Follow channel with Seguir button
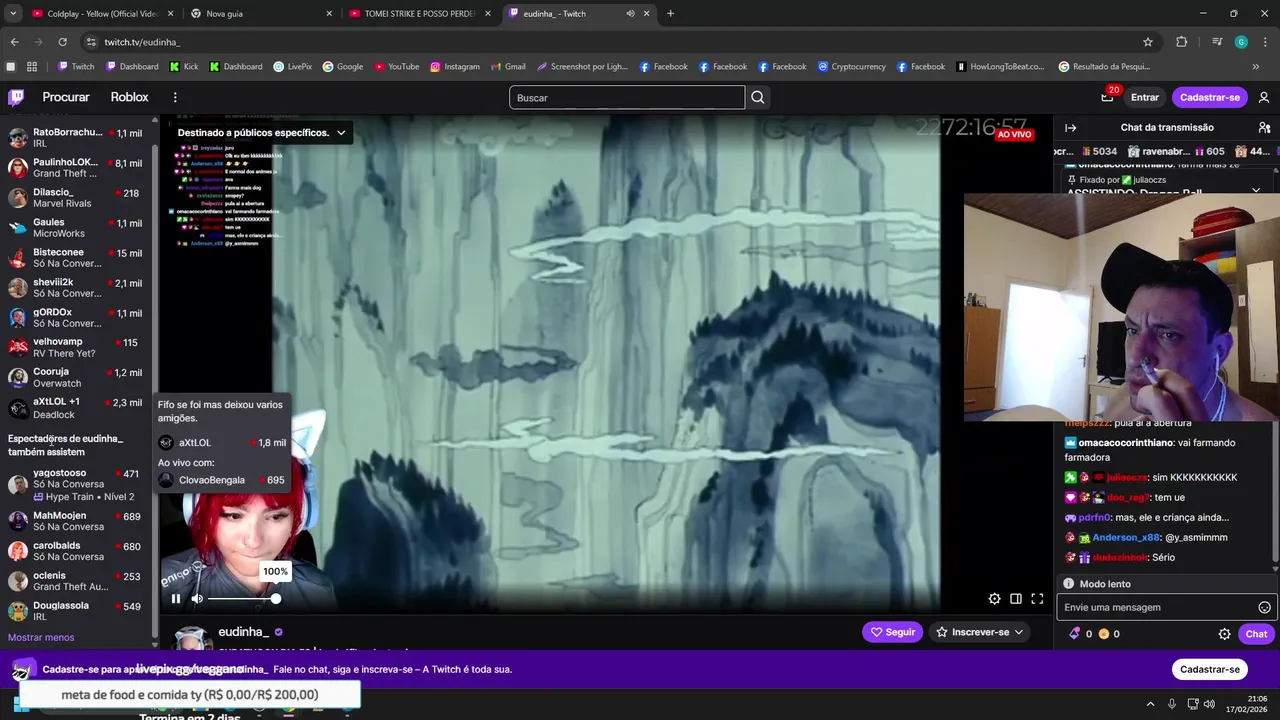Image resolution: width=1280 pixels, height=720 pixels. tap(893, 632)
